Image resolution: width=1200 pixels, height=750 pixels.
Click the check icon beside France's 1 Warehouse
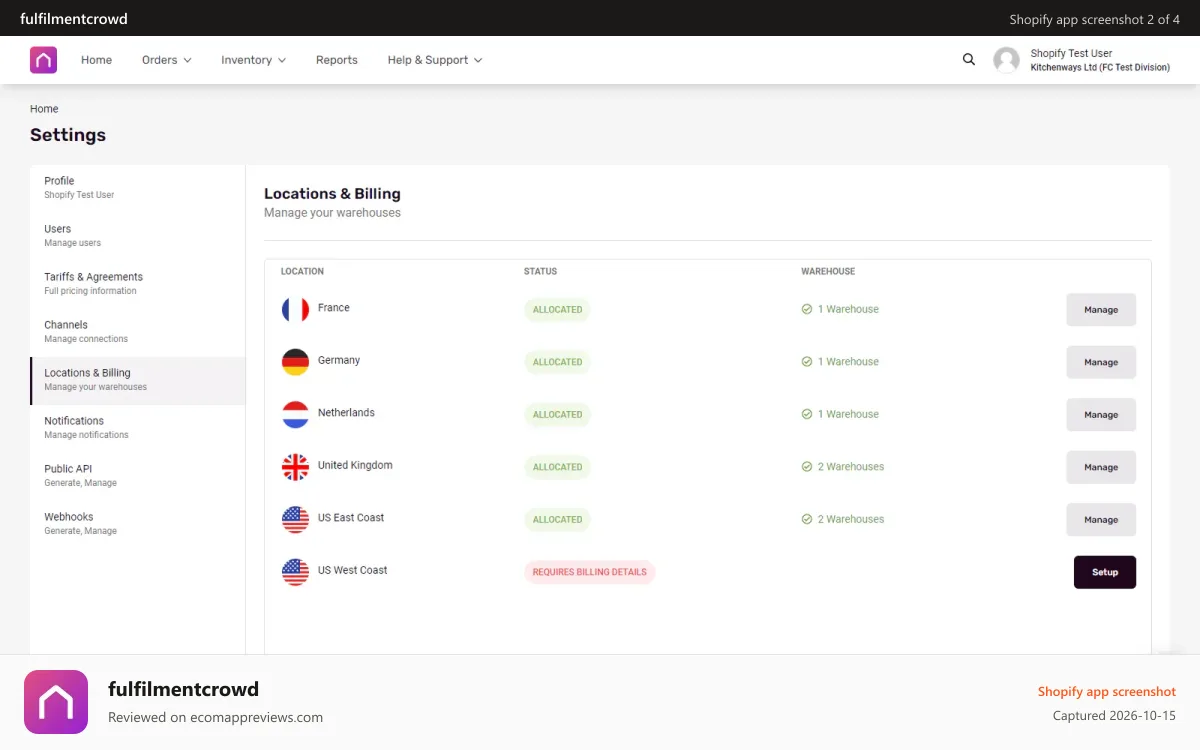(x=806, y=309)
